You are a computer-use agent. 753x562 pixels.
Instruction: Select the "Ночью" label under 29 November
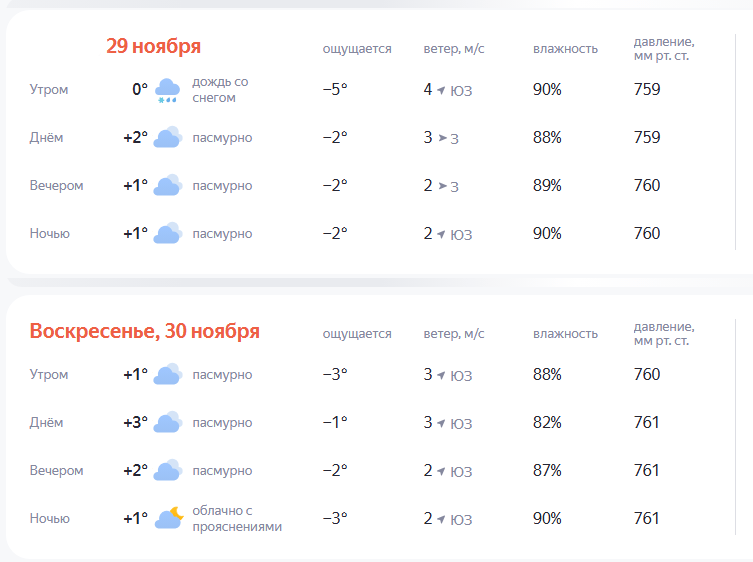pos(50,234)
